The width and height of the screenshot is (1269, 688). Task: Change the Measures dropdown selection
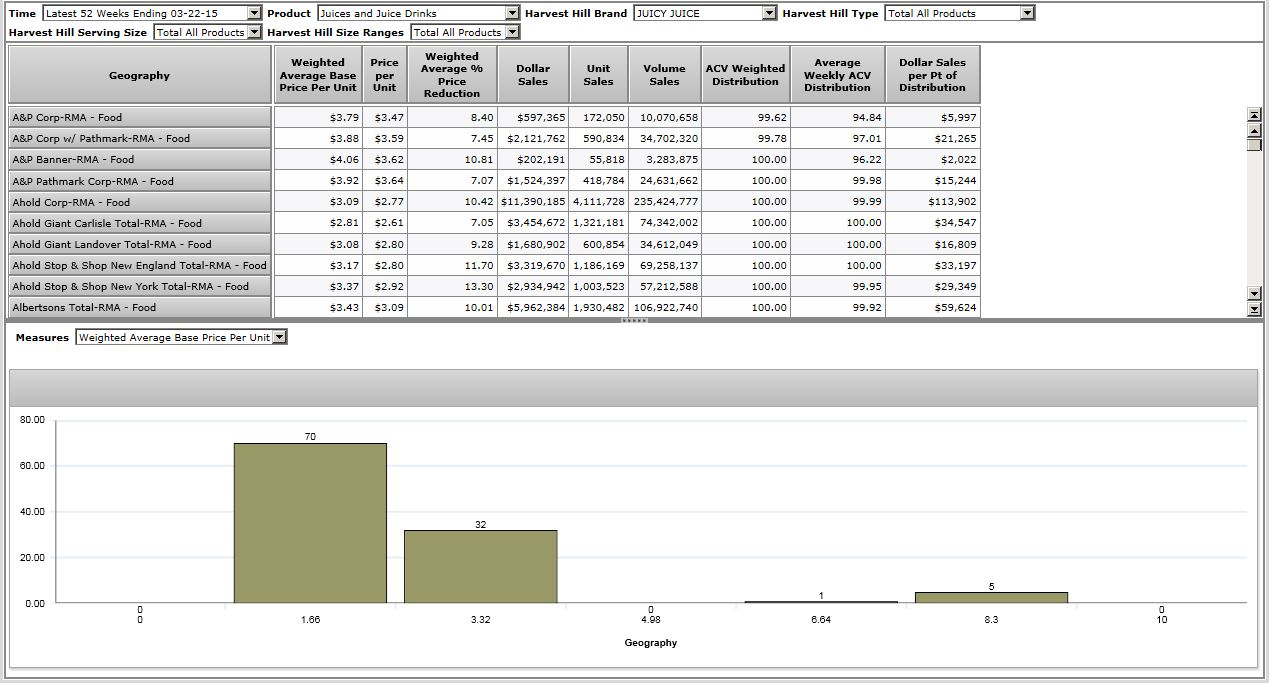pos(280,337)
